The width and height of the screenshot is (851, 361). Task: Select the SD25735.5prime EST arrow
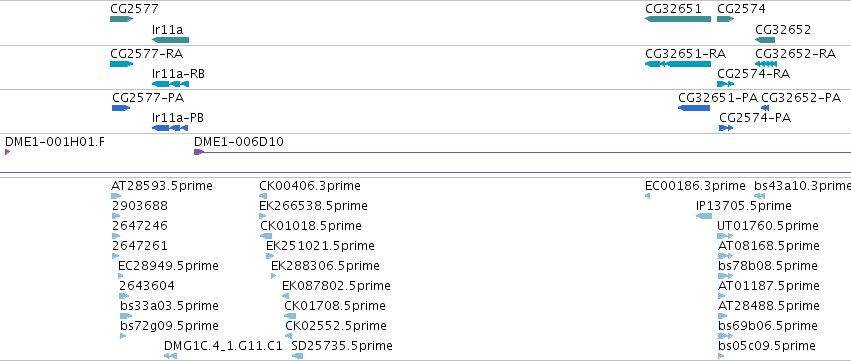[297, 356]
